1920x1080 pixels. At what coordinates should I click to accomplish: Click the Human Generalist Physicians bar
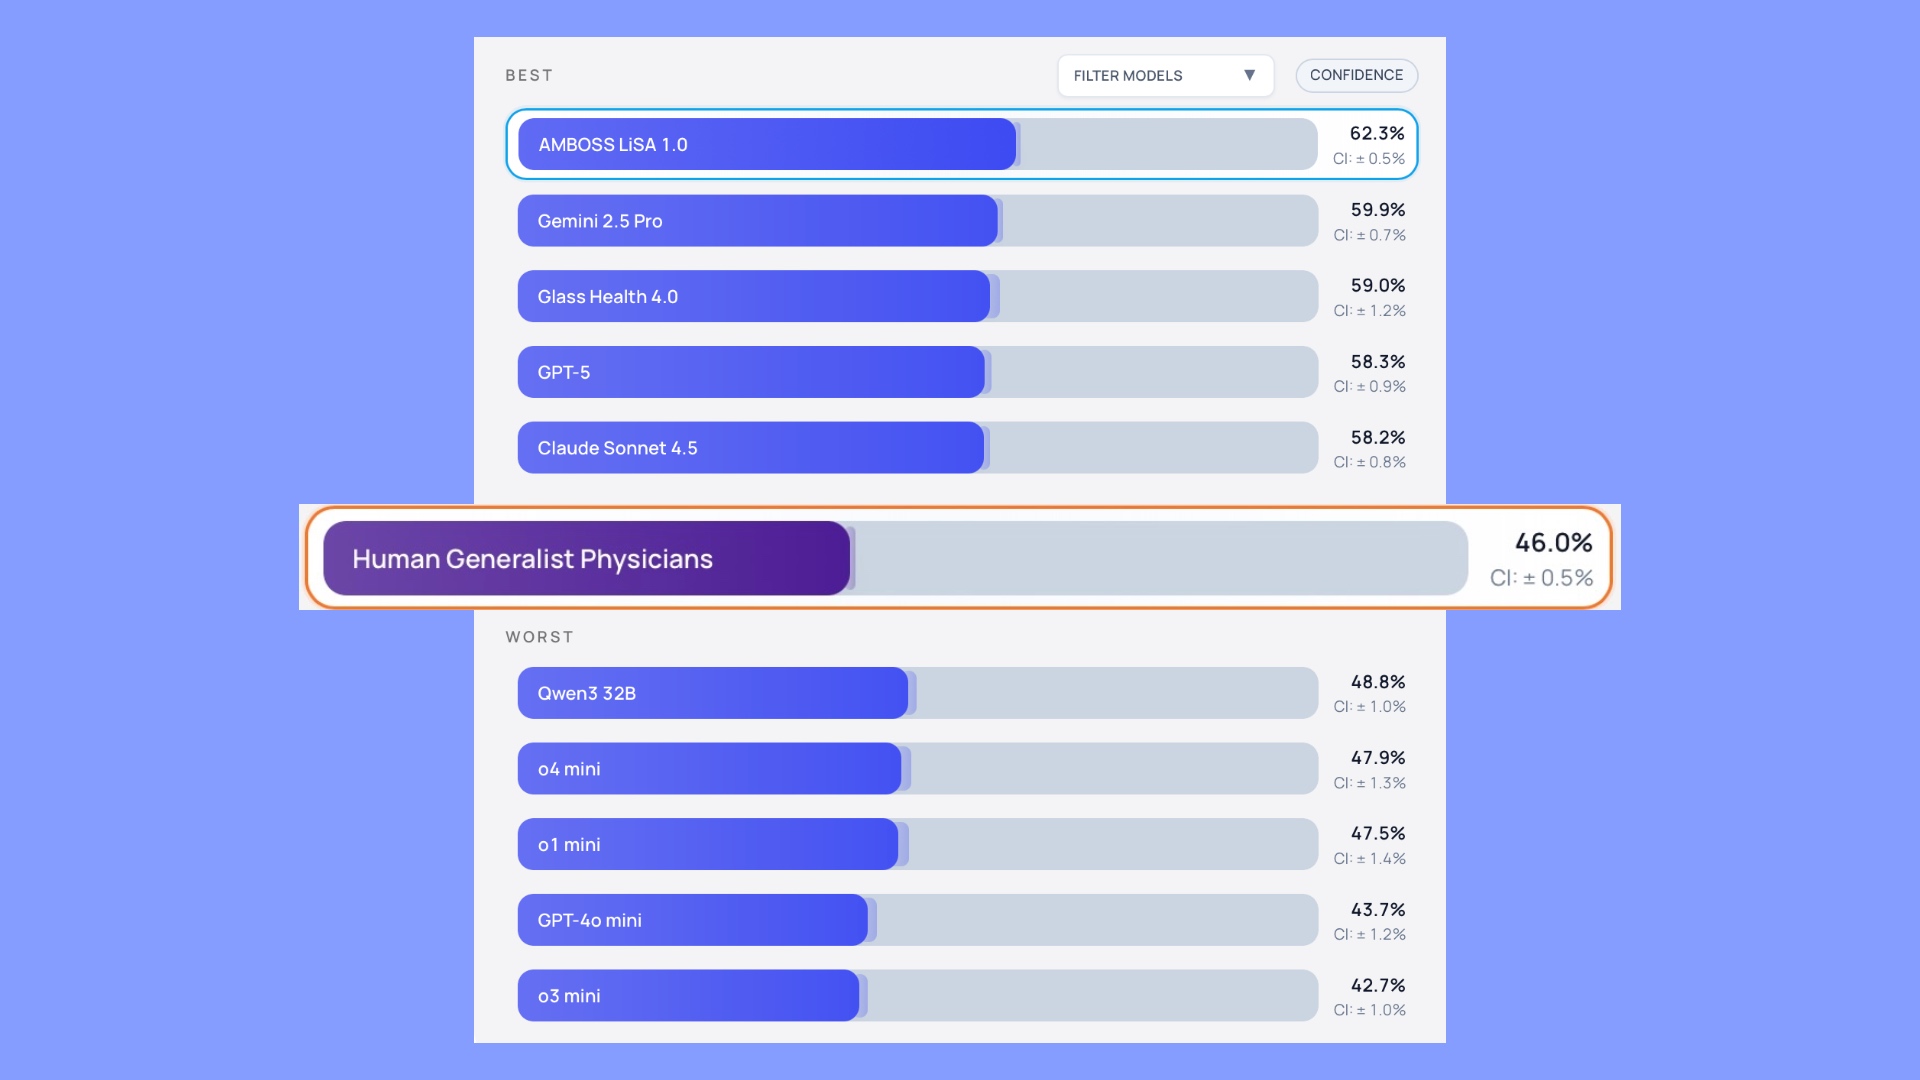point(586,559)
